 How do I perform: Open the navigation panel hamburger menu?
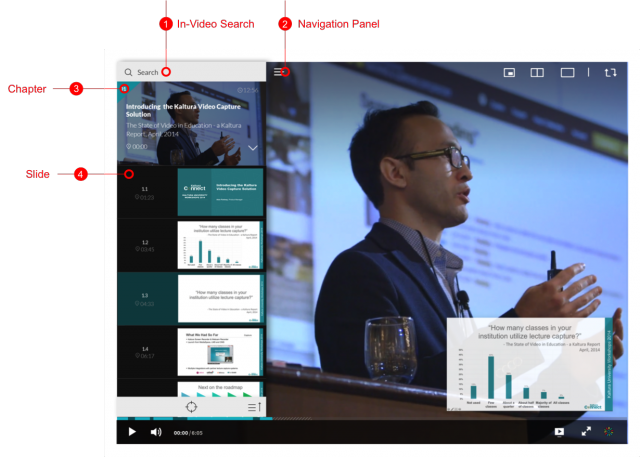point(282,72)
